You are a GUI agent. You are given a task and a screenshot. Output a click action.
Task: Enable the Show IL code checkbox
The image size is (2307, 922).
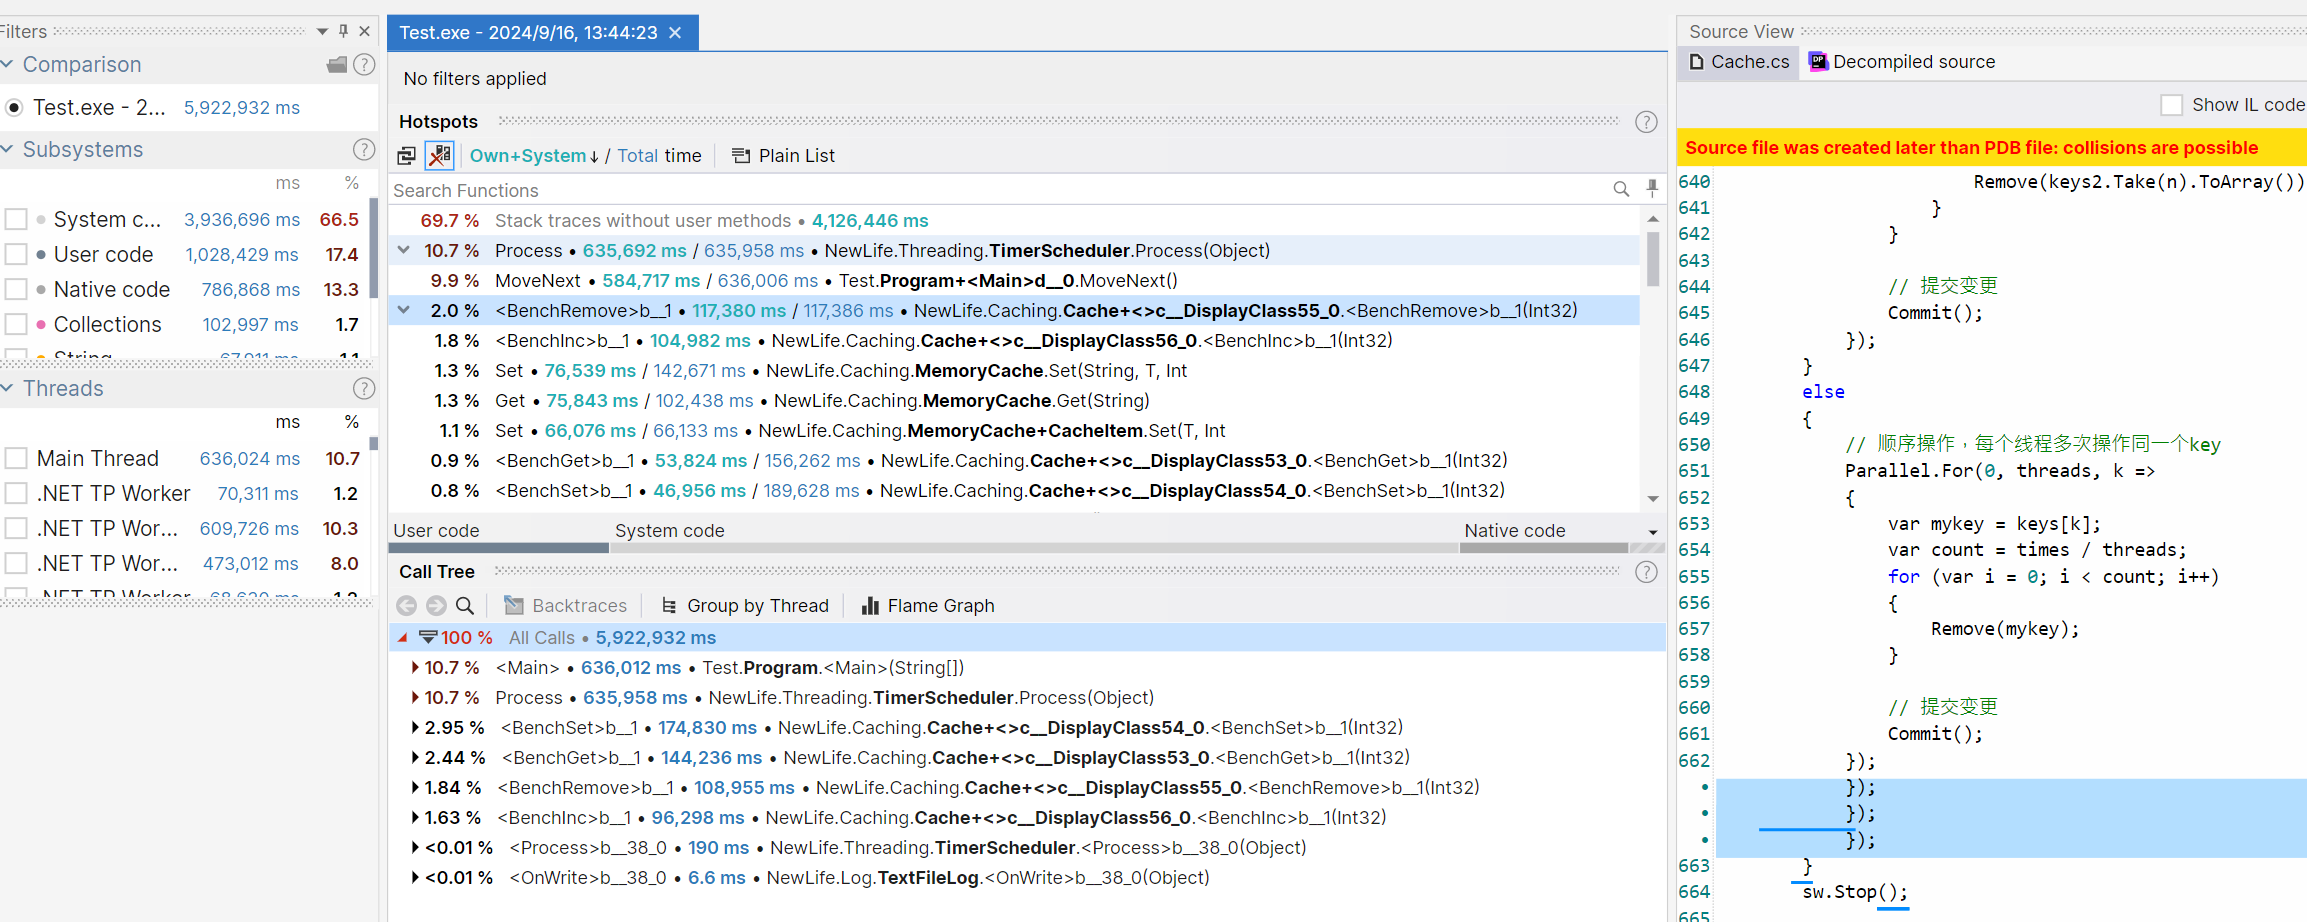click(2171, 105)
